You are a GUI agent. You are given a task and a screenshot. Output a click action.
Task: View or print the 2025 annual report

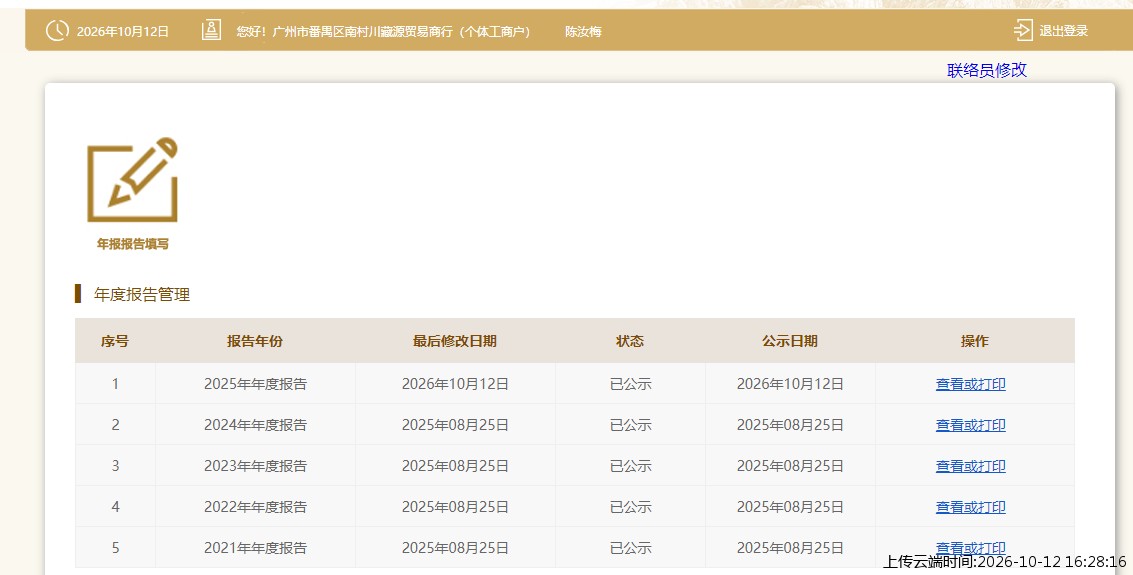pyautogui.click(x=970, y=384)
